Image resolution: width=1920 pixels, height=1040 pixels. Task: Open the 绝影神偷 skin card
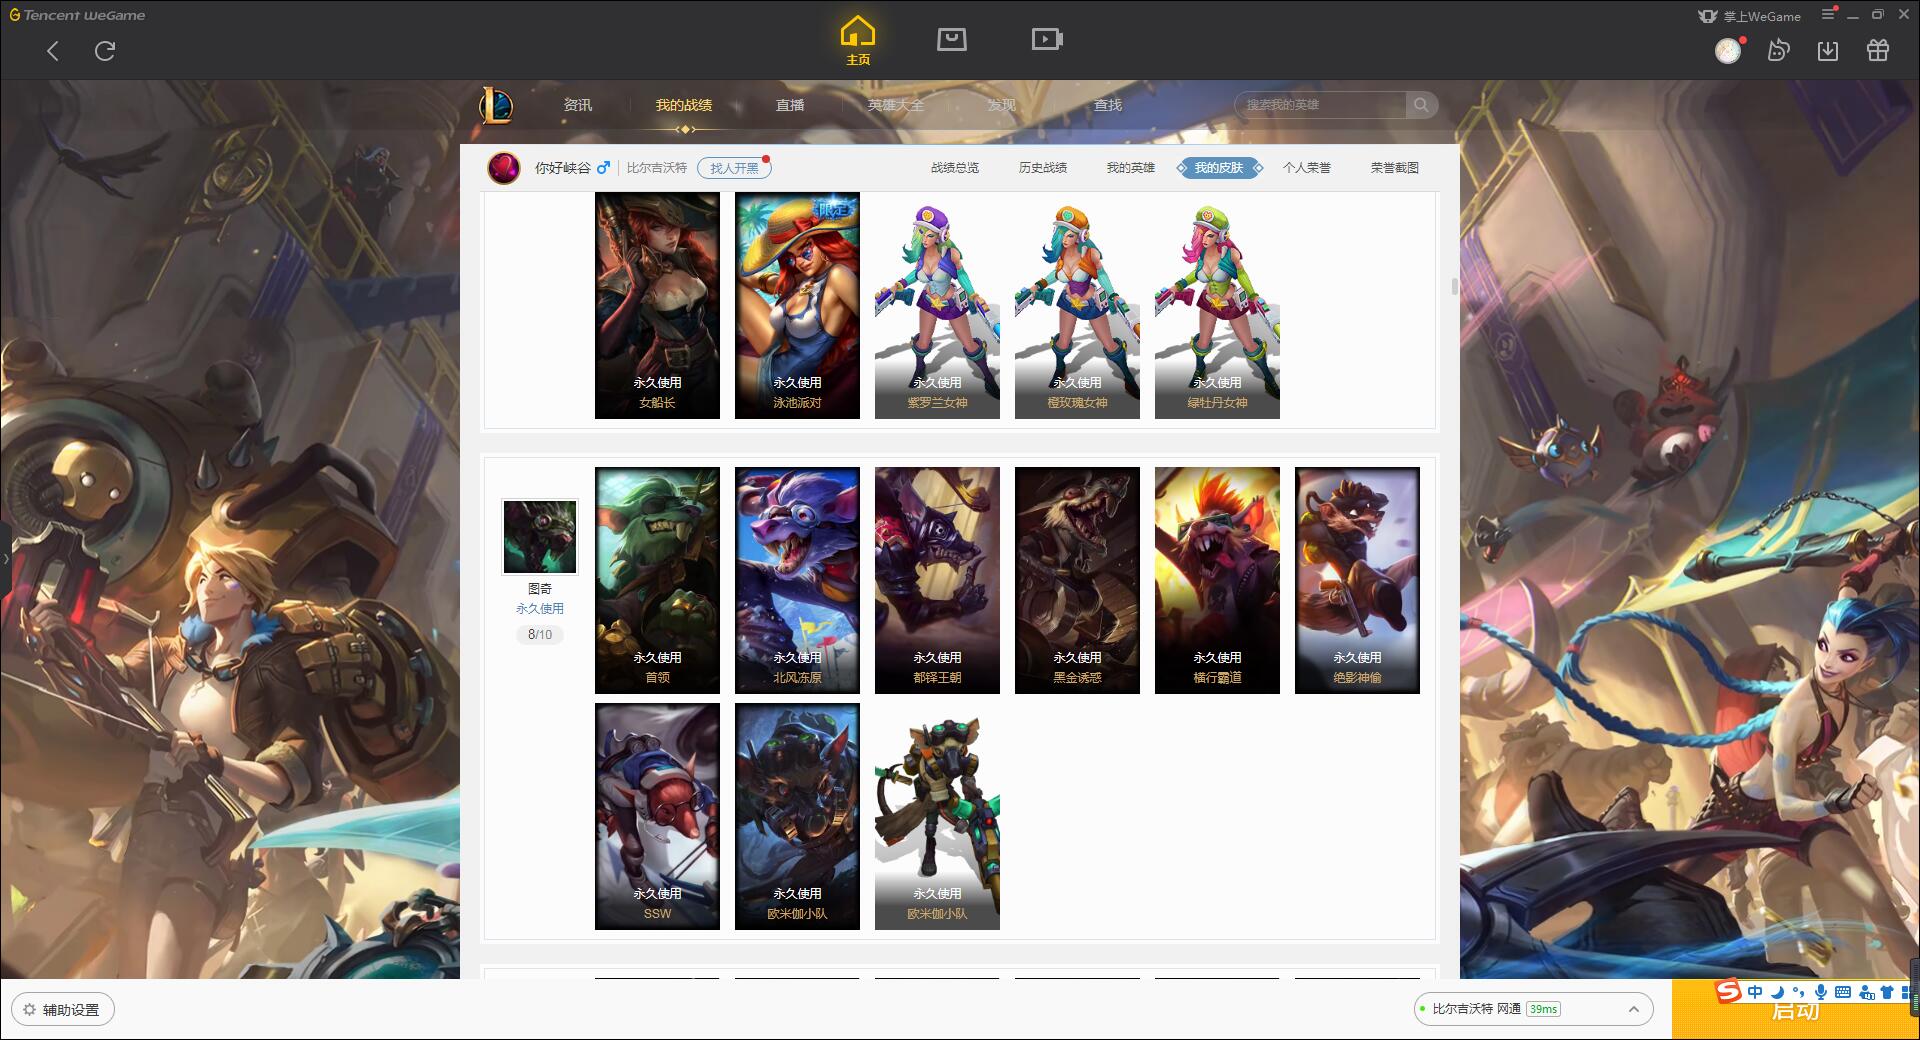point(1357,580)
